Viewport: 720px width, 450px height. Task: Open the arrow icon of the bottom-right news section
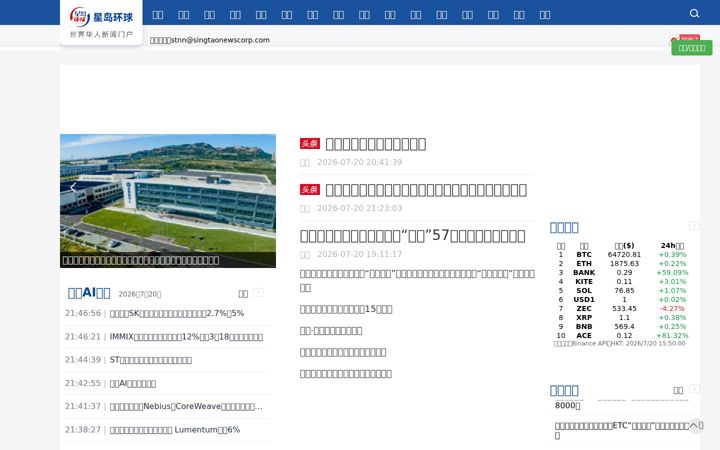(694, 388)
